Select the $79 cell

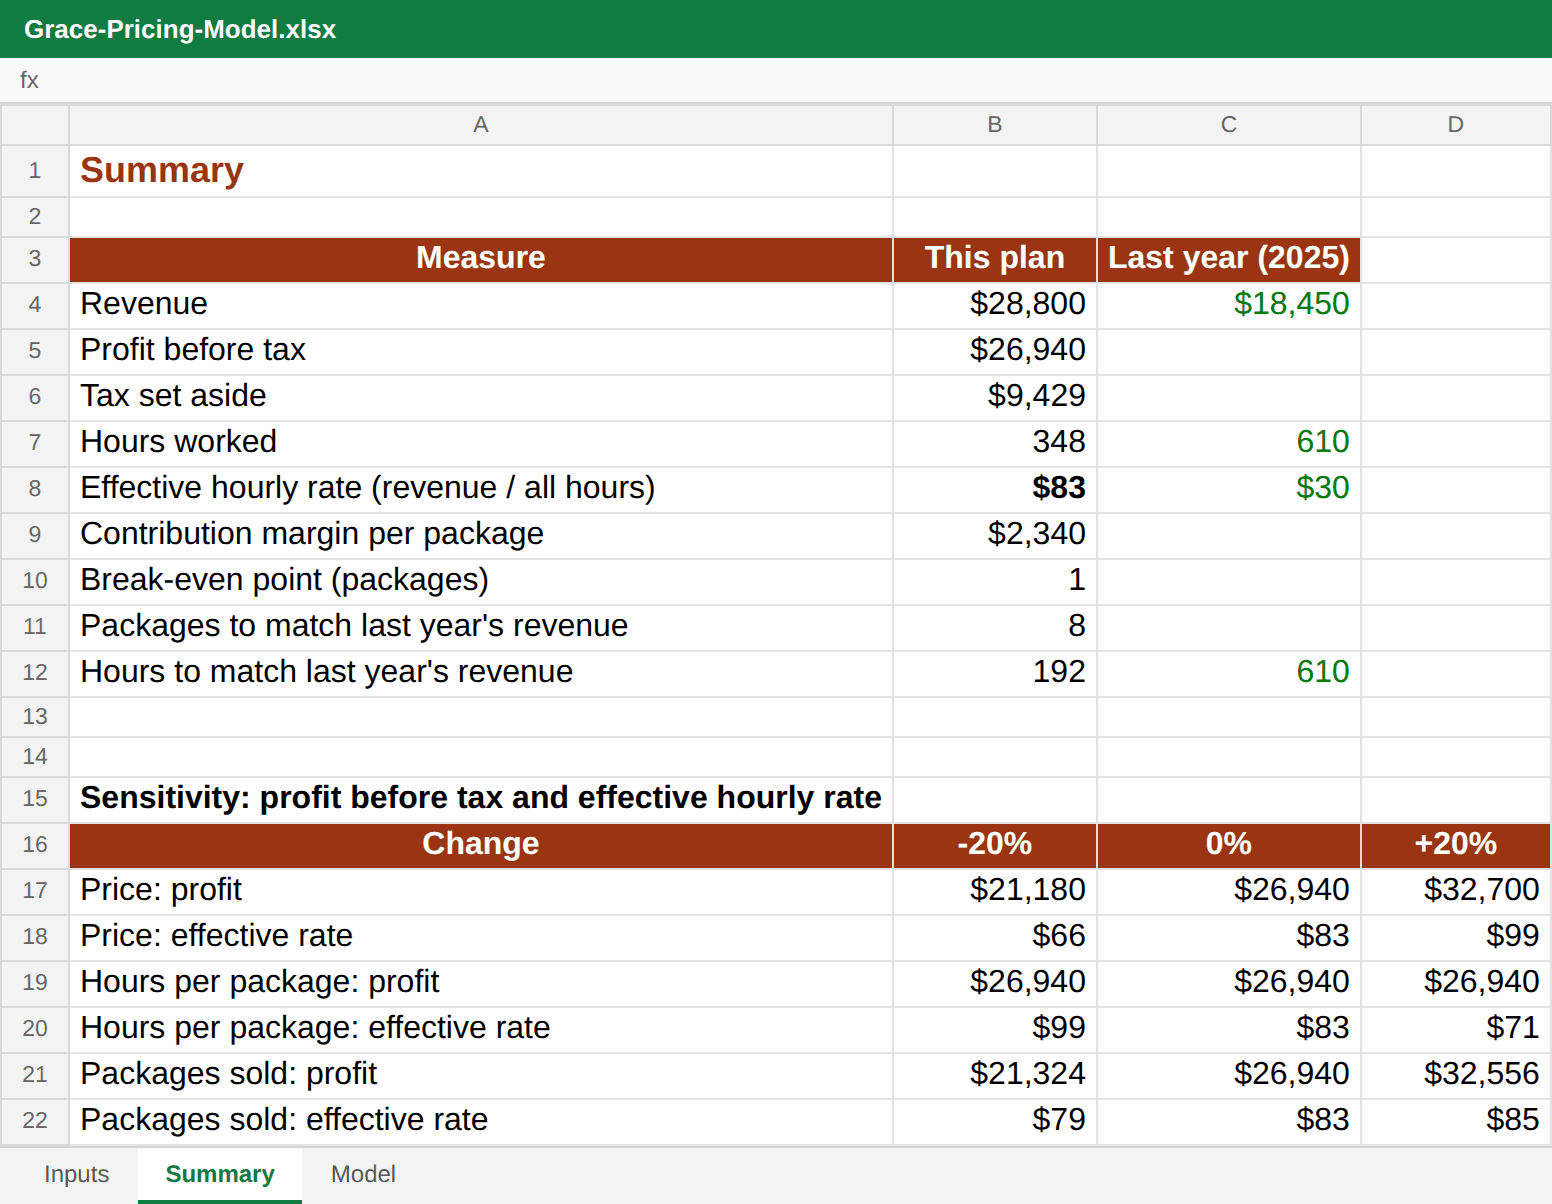point(995,1121)
